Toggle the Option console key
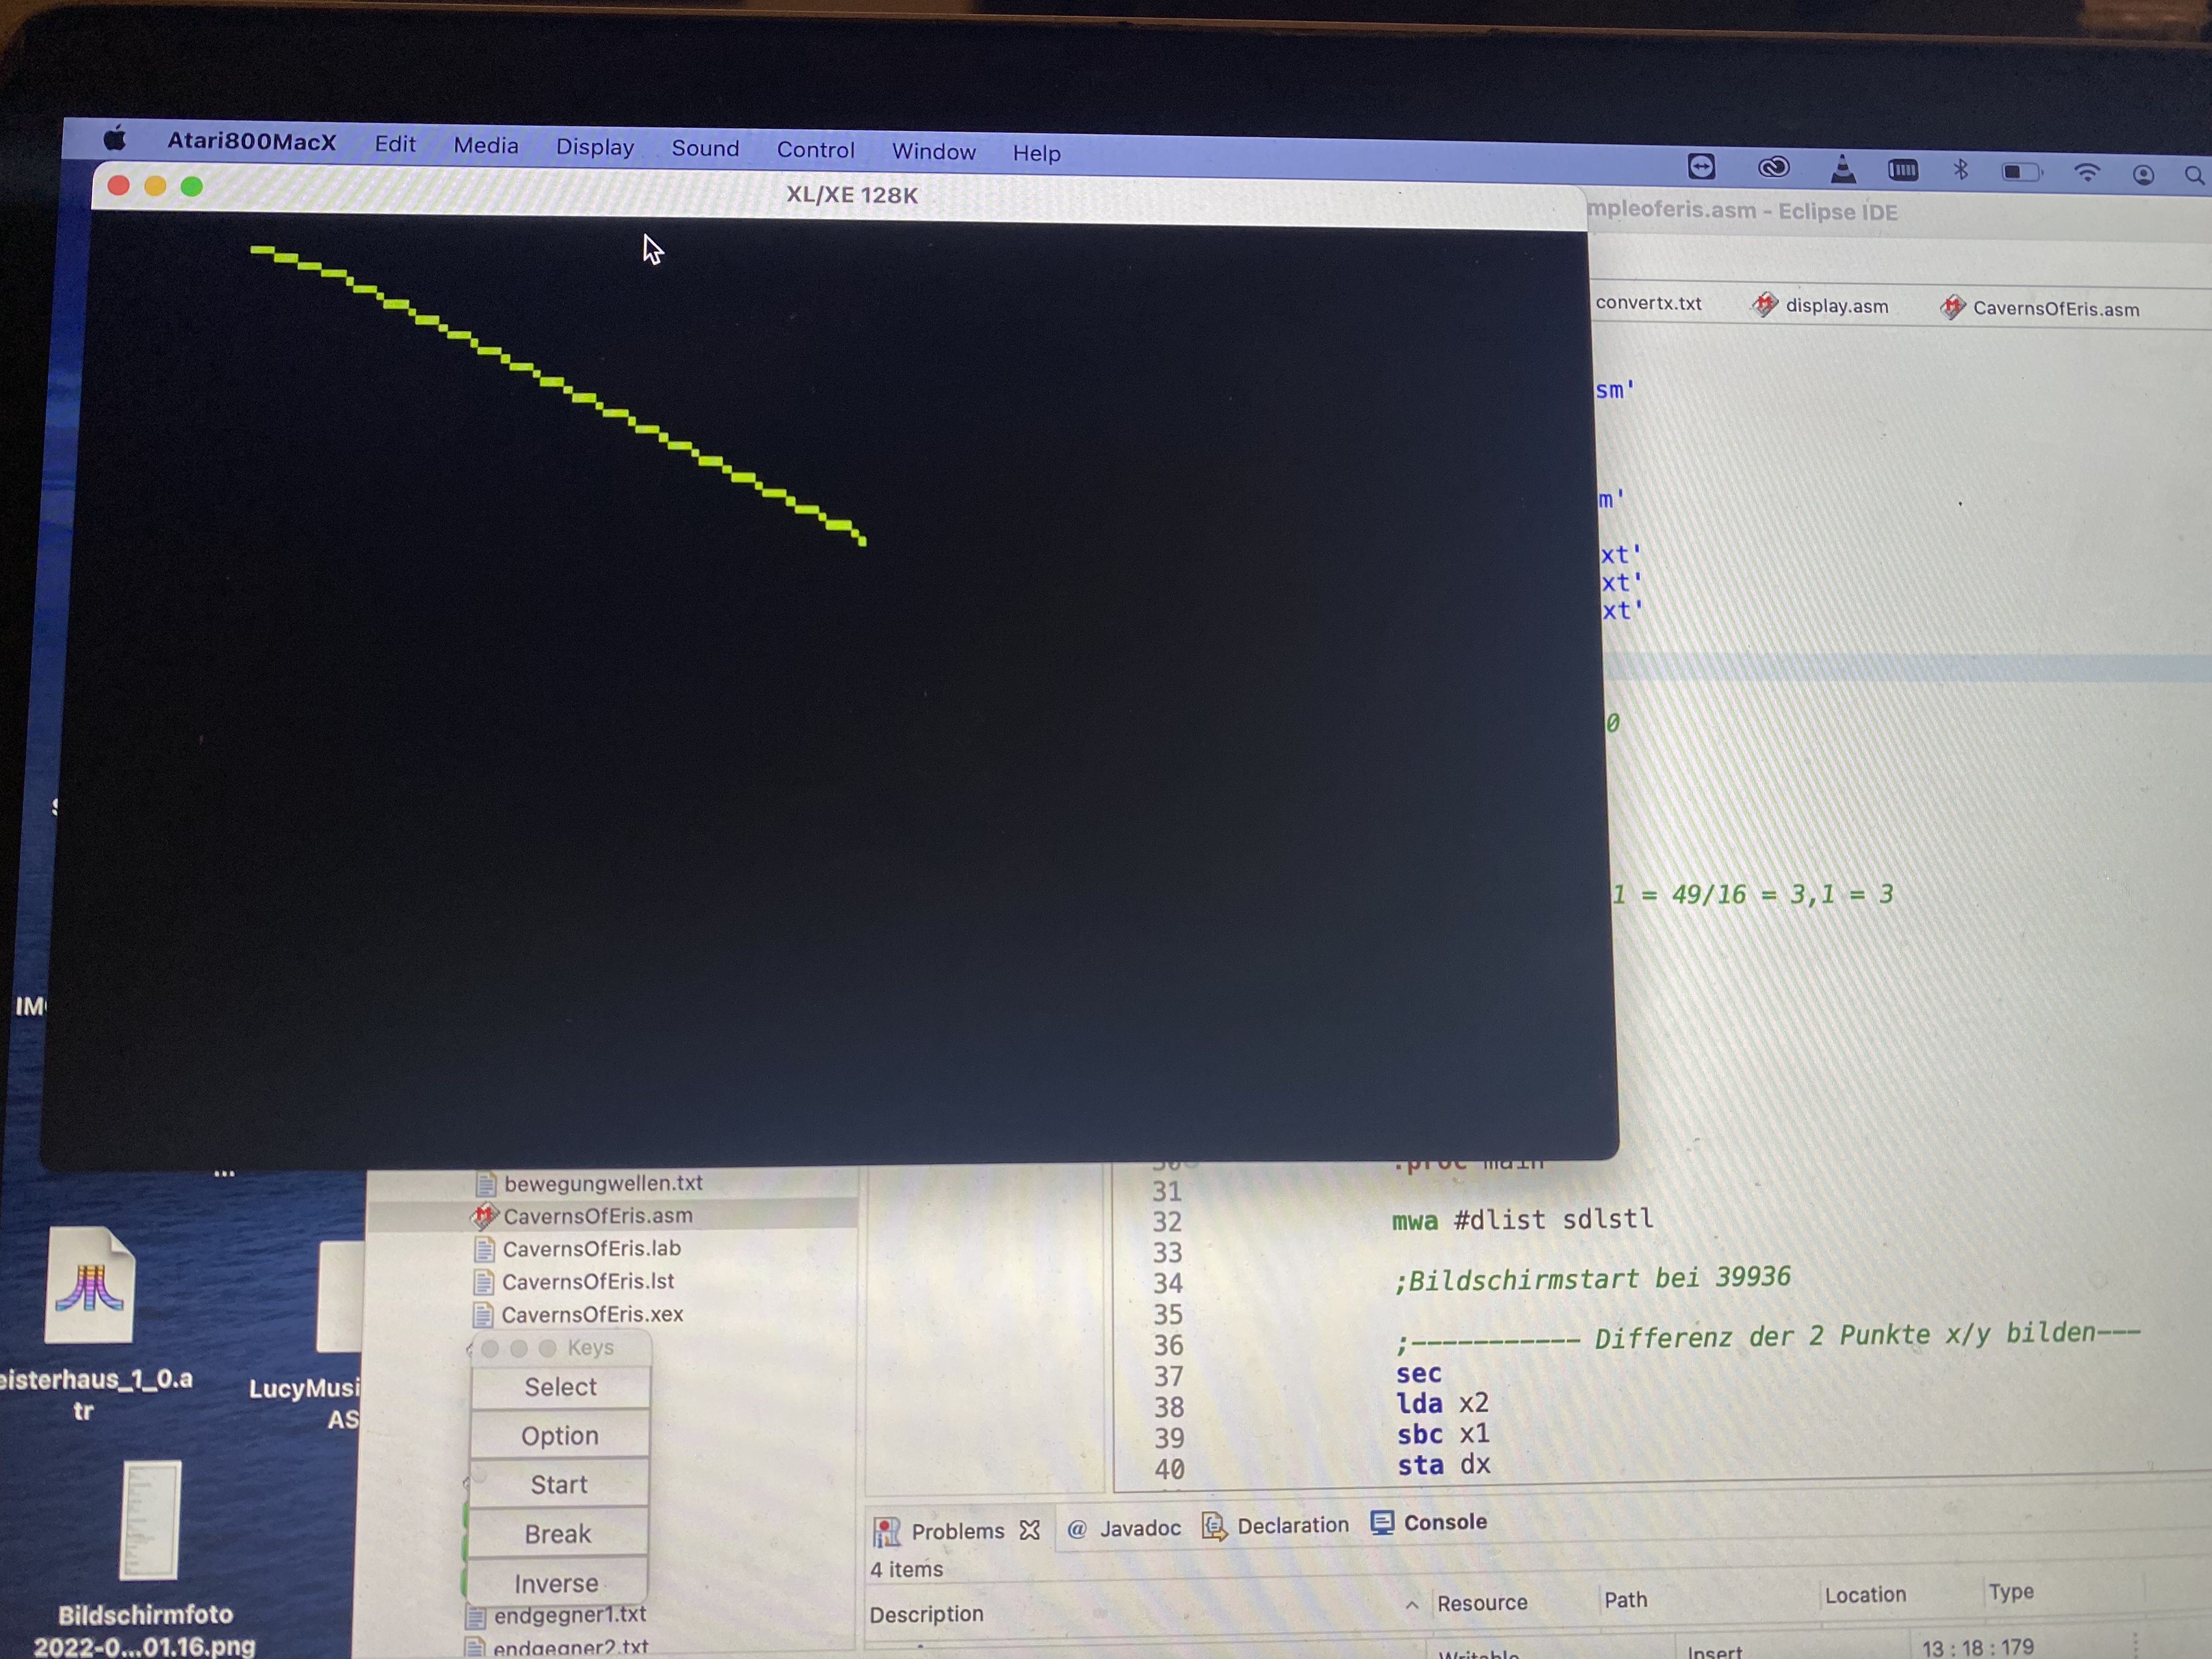 [559, 1436]
